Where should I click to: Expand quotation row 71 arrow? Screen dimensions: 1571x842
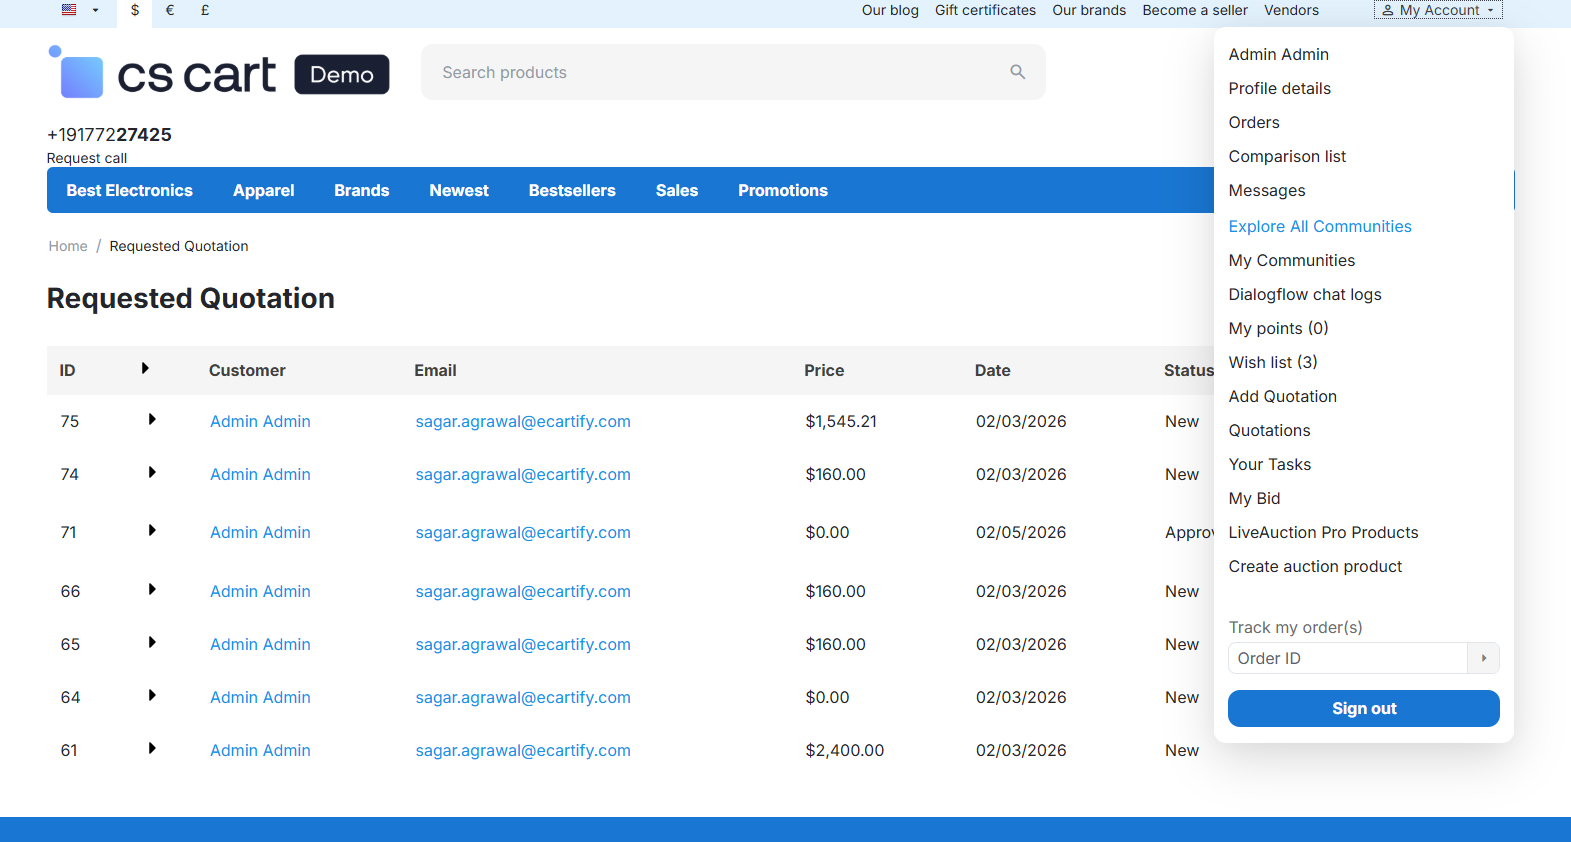click(x=152, y=531)
